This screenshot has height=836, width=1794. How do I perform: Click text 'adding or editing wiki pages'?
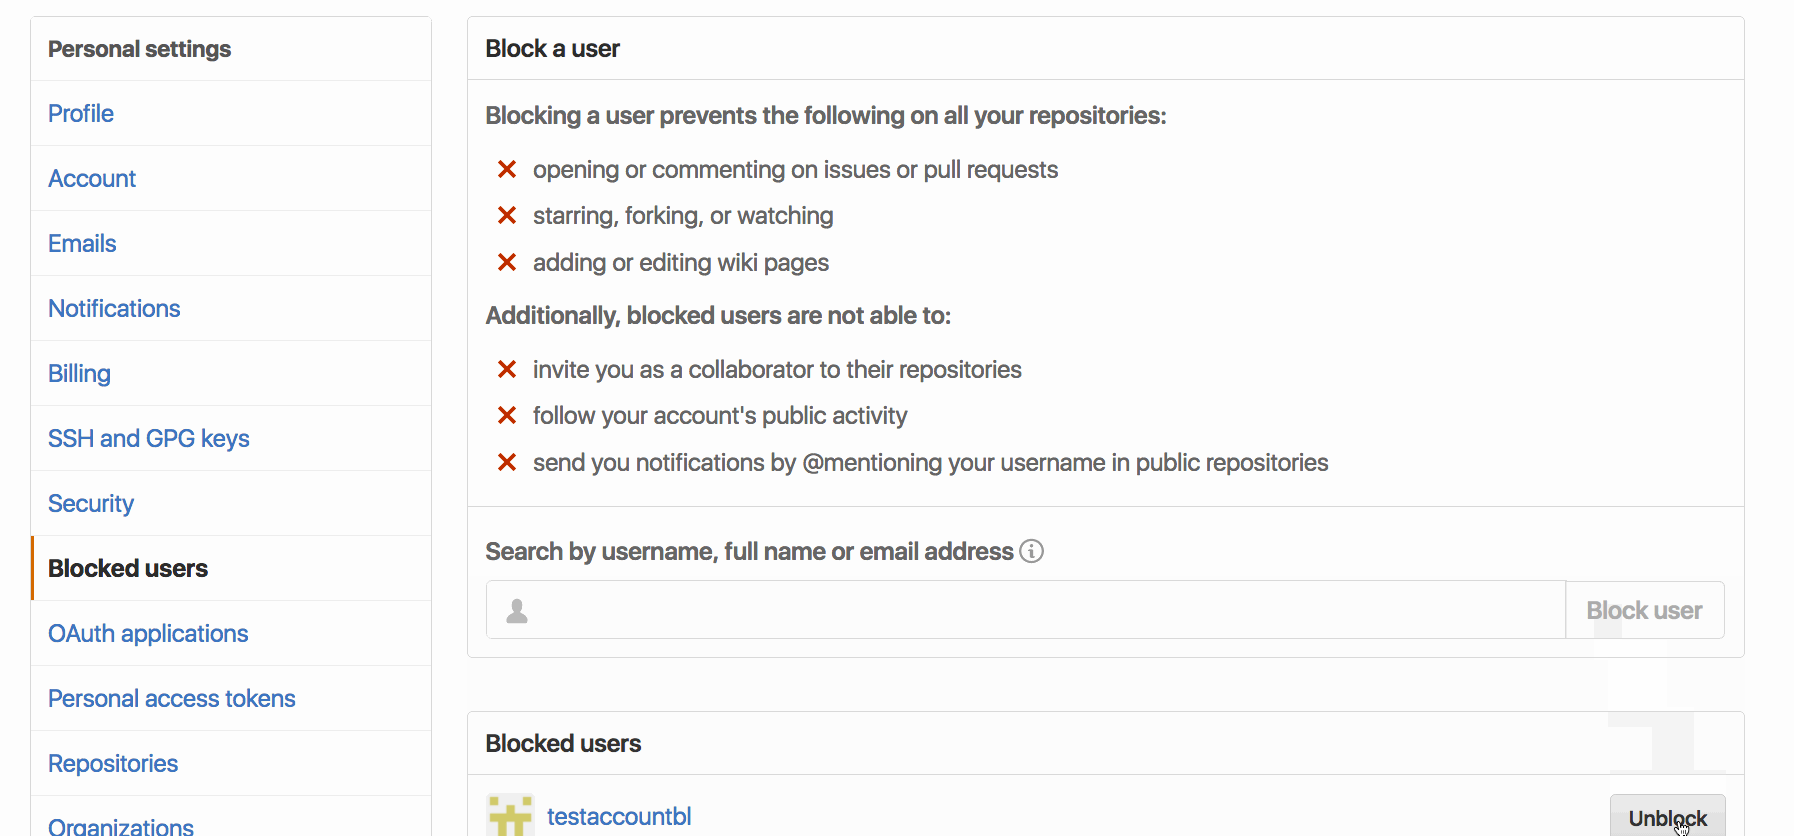click(x=681, y=263)
